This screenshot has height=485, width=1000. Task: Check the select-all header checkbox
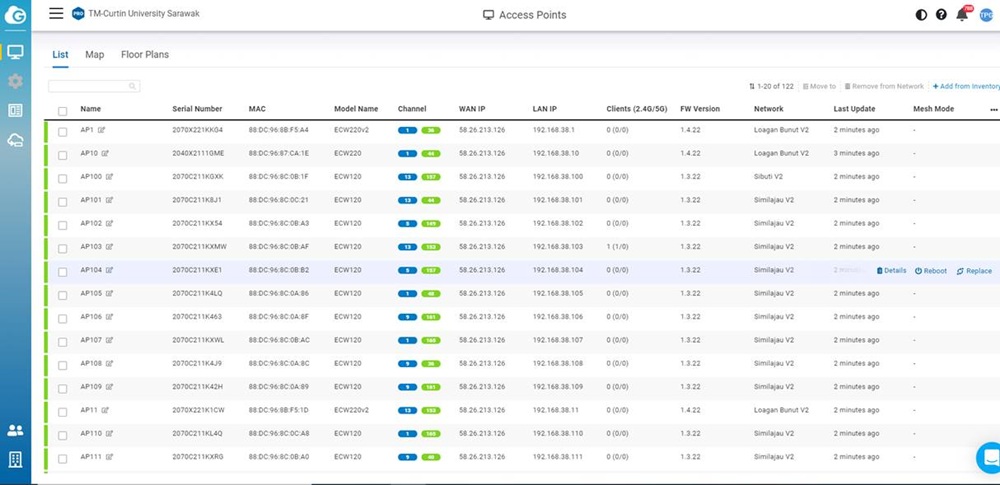63,110
